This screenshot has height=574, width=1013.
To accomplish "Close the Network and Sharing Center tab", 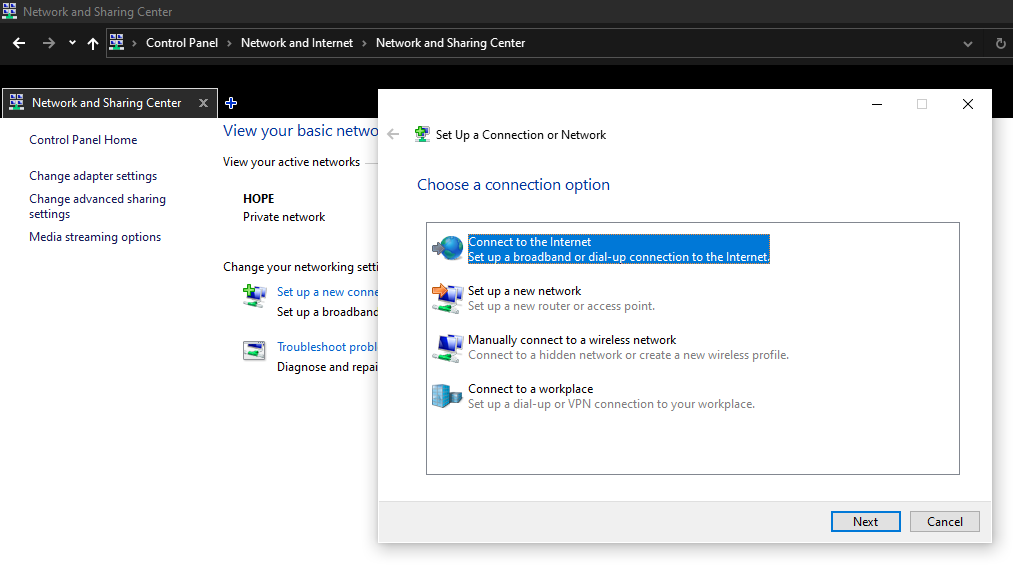I will tap(204, 103).
